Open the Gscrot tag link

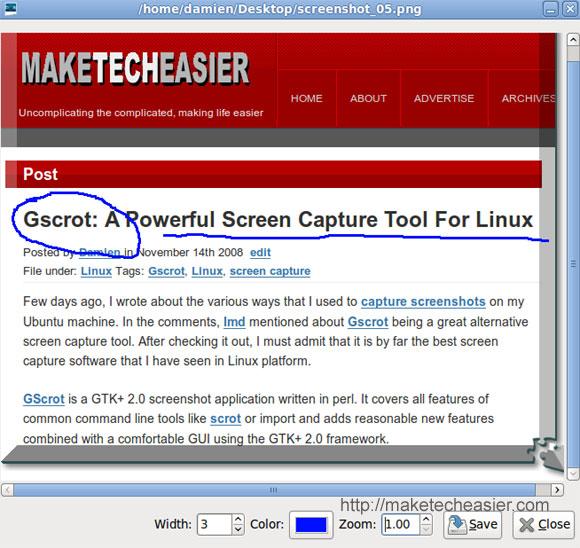pos(166,271)
